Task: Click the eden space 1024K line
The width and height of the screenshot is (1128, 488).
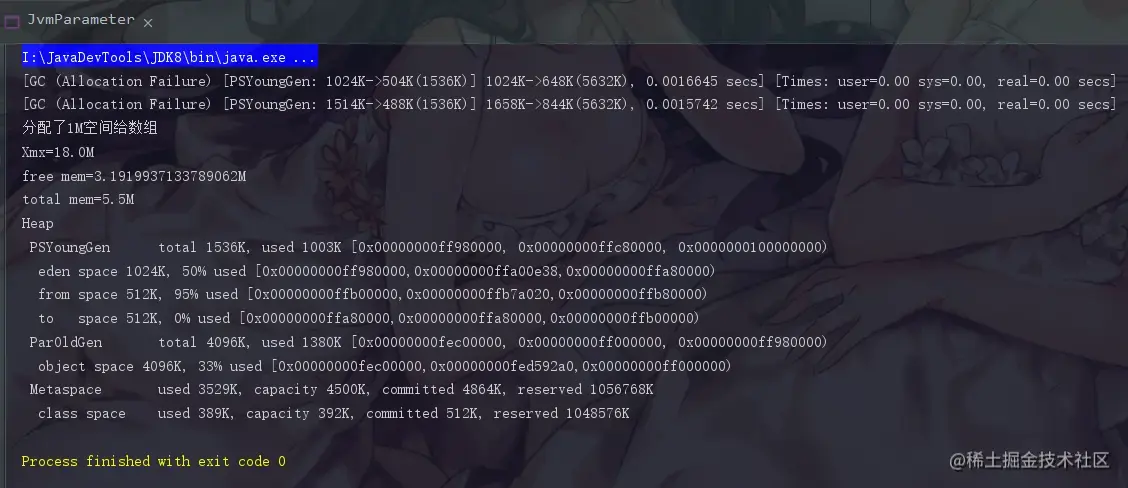Action: (376, 271)
